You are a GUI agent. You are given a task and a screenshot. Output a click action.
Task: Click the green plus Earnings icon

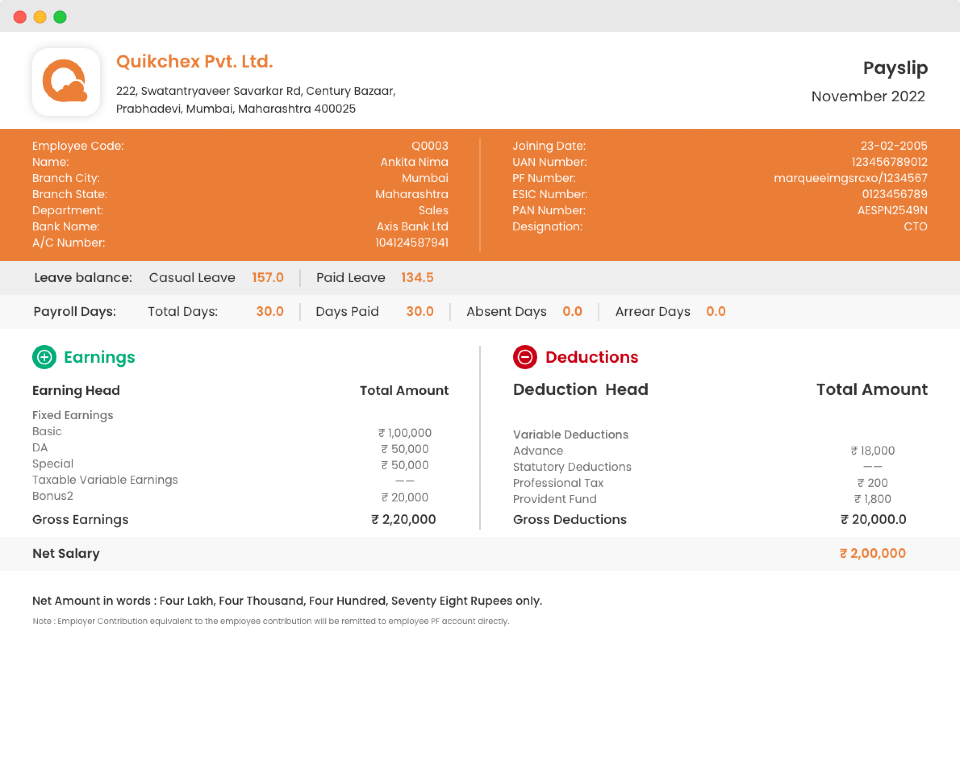[x=44, y=357]
